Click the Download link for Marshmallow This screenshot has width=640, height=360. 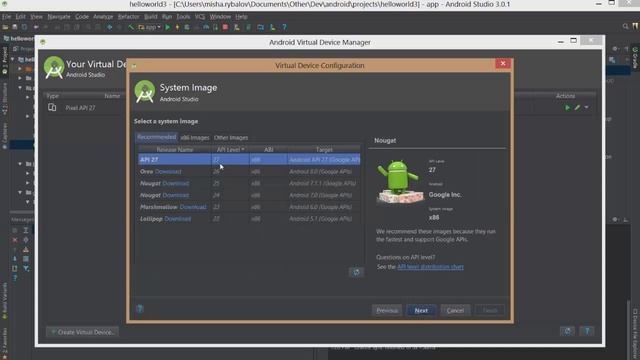point(193,207)
